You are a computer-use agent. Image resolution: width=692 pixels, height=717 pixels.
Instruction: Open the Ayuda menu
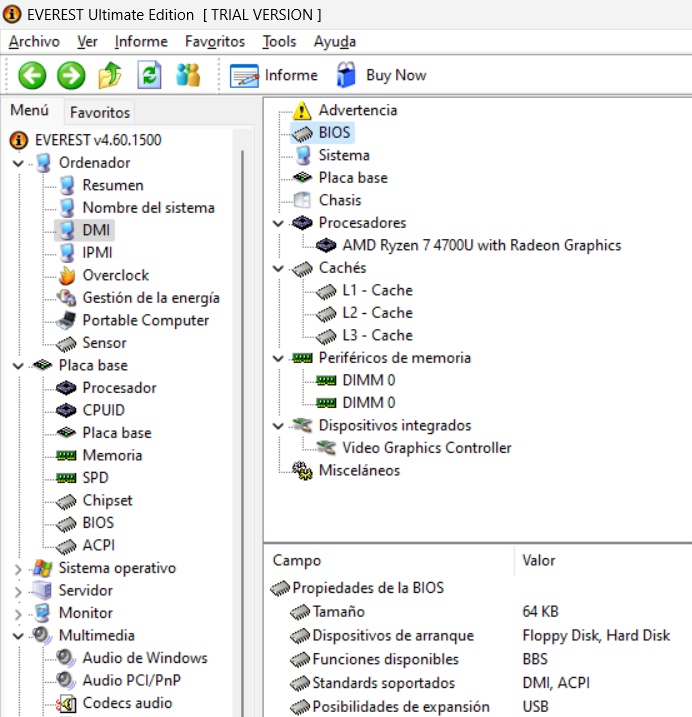334,42
